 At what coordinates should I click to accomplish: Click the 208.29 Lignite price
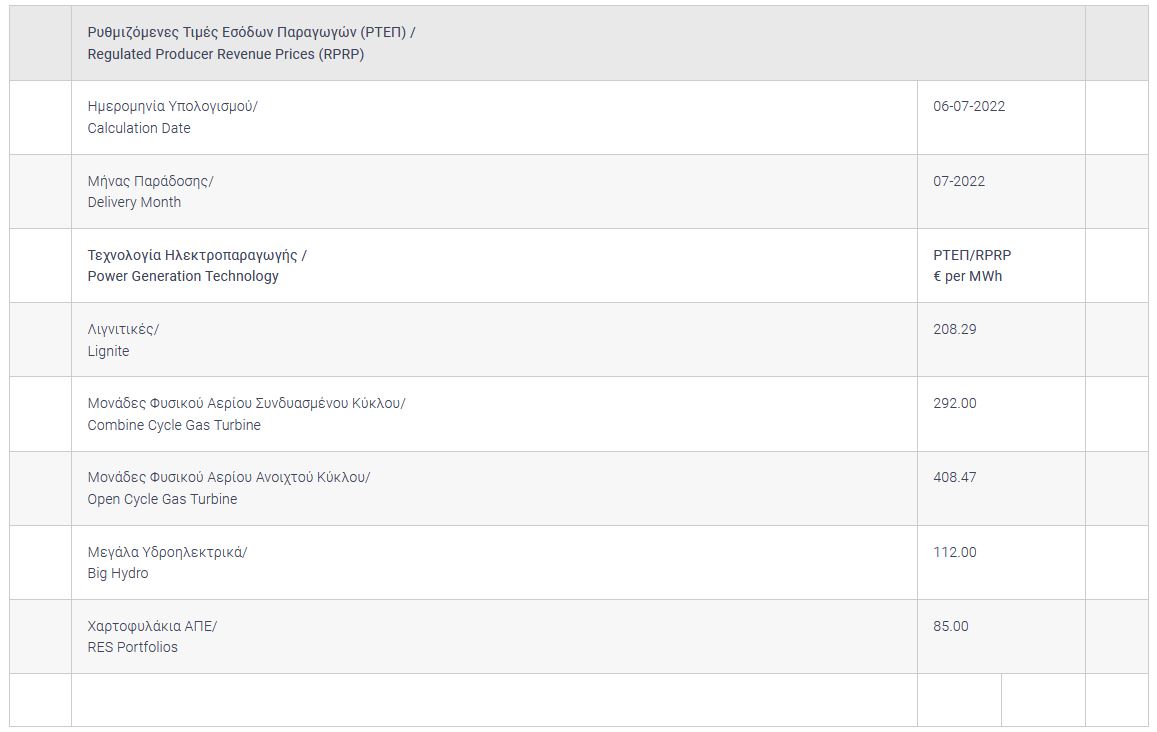[955, 329]
